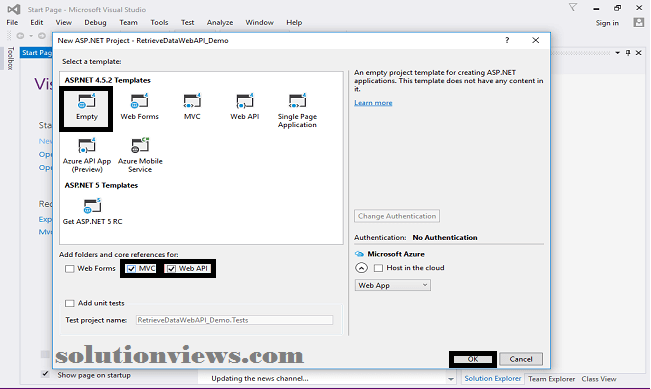Click 'ASP.NET 5 Templates' heading
This screenshot has height=389, width=651.
pos(101,185)
